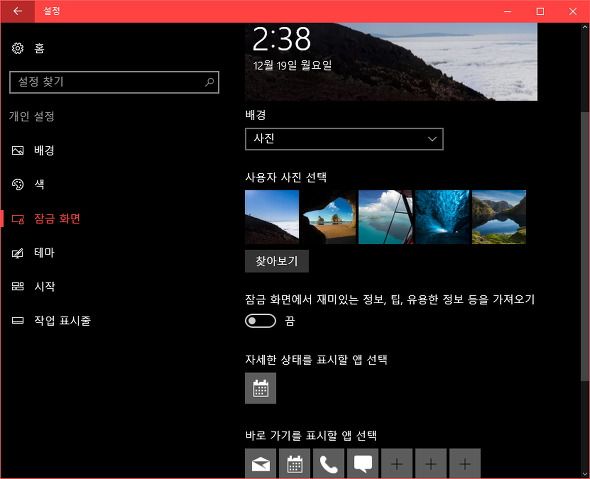This screenshot has width=590, height=479.
Task: Click the scrollbar down arrow
Action: [585, 474]
